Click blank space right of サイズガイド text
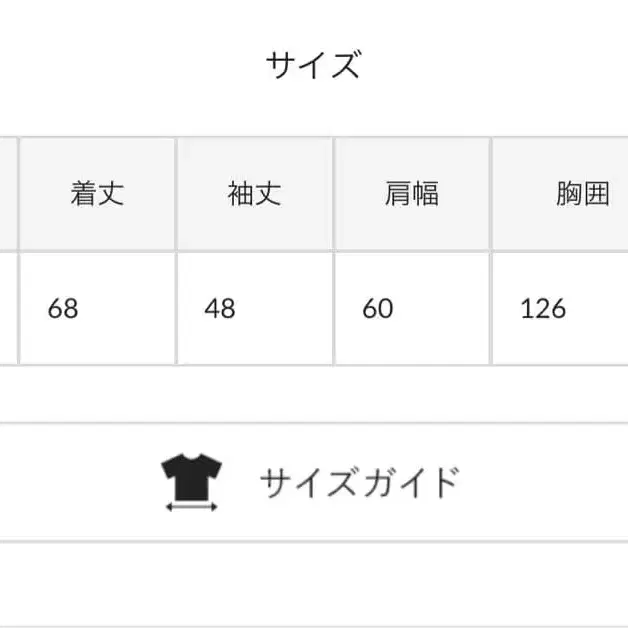Screen dimensions: 628x628 (540, 483)
